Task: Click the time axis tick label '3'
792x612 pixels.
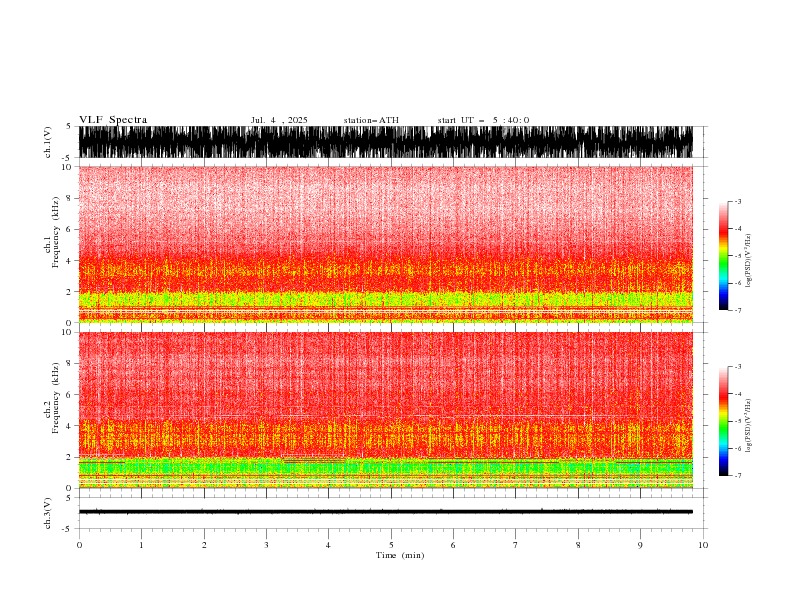Action: 266,545
